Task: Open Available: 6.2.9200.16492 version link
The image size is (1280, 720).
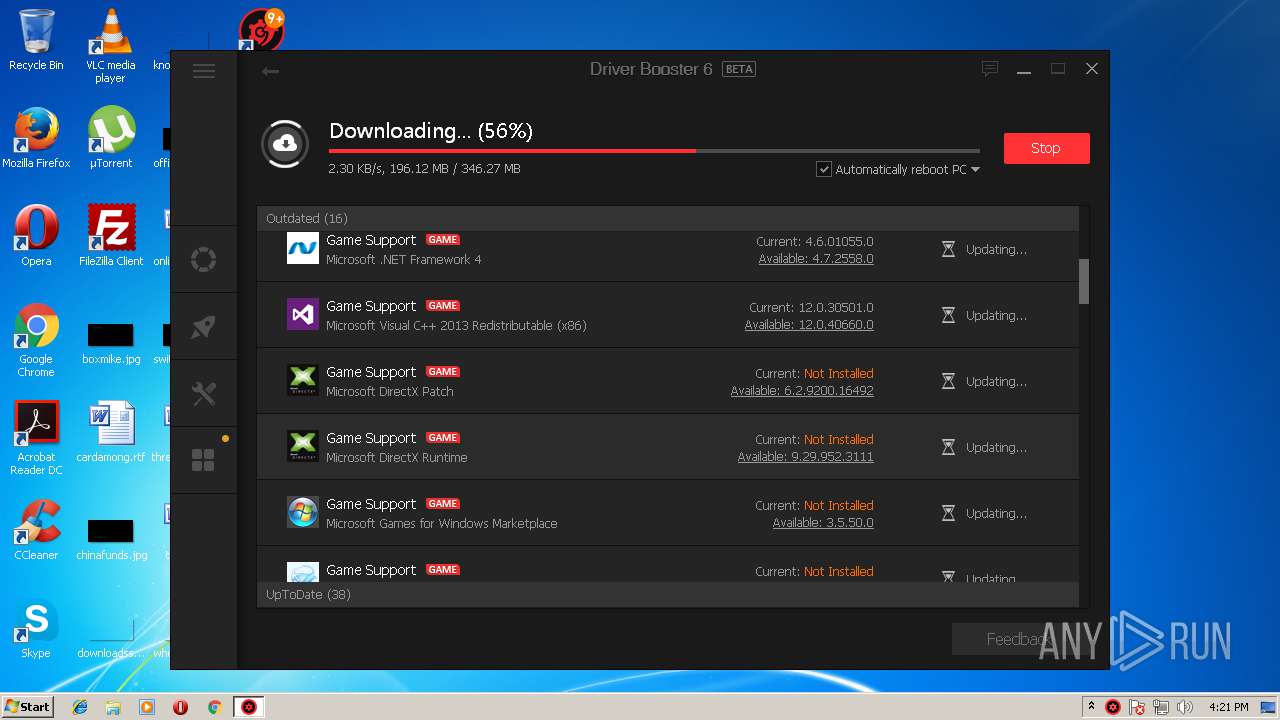Action: pos(802,391)
